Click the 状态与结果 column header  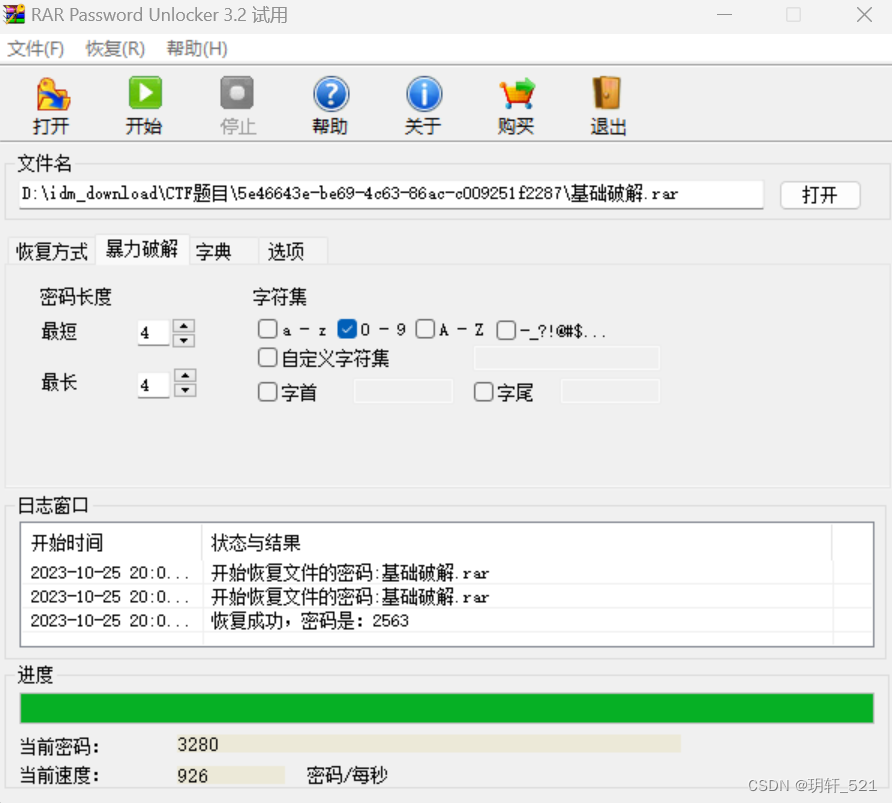click(x=517, y=543)
